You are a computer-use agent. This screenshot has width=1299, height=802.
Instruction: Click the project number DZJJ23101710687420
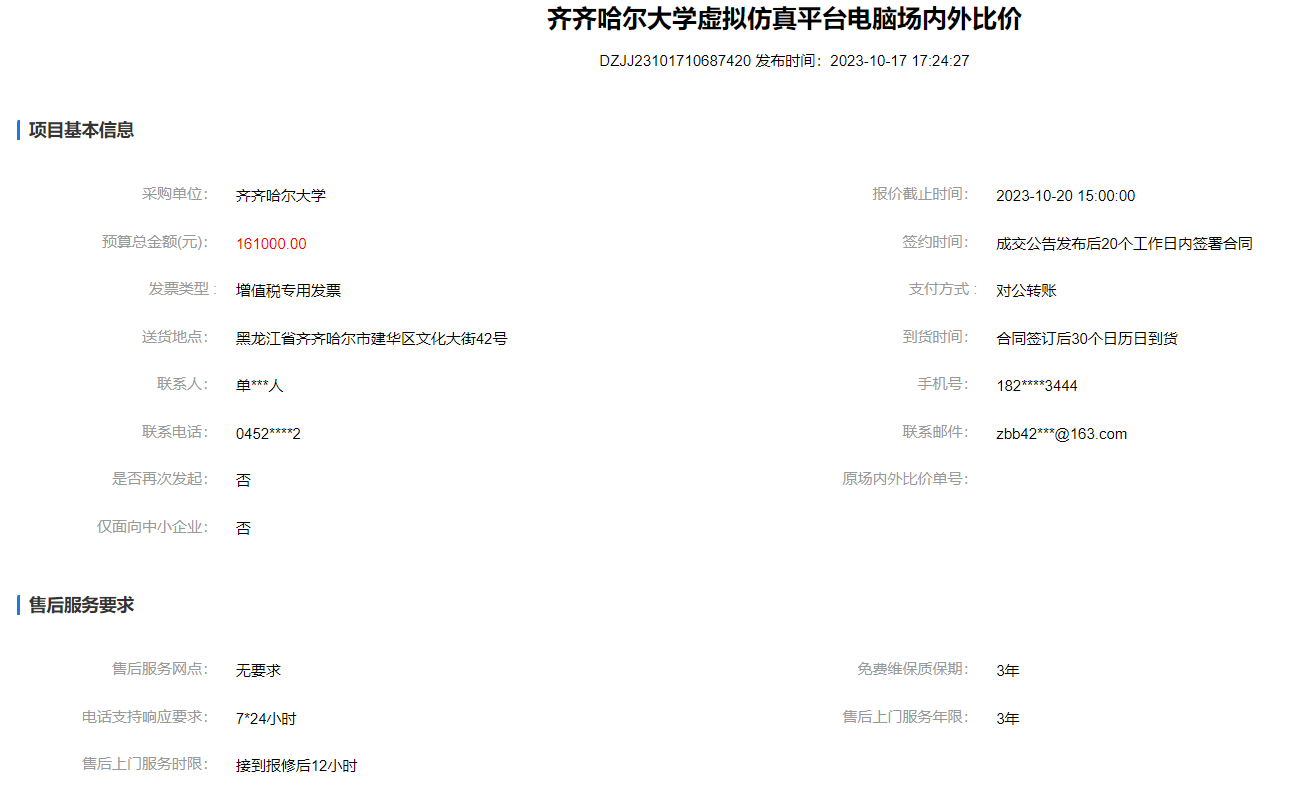click(x=674, y=61)
